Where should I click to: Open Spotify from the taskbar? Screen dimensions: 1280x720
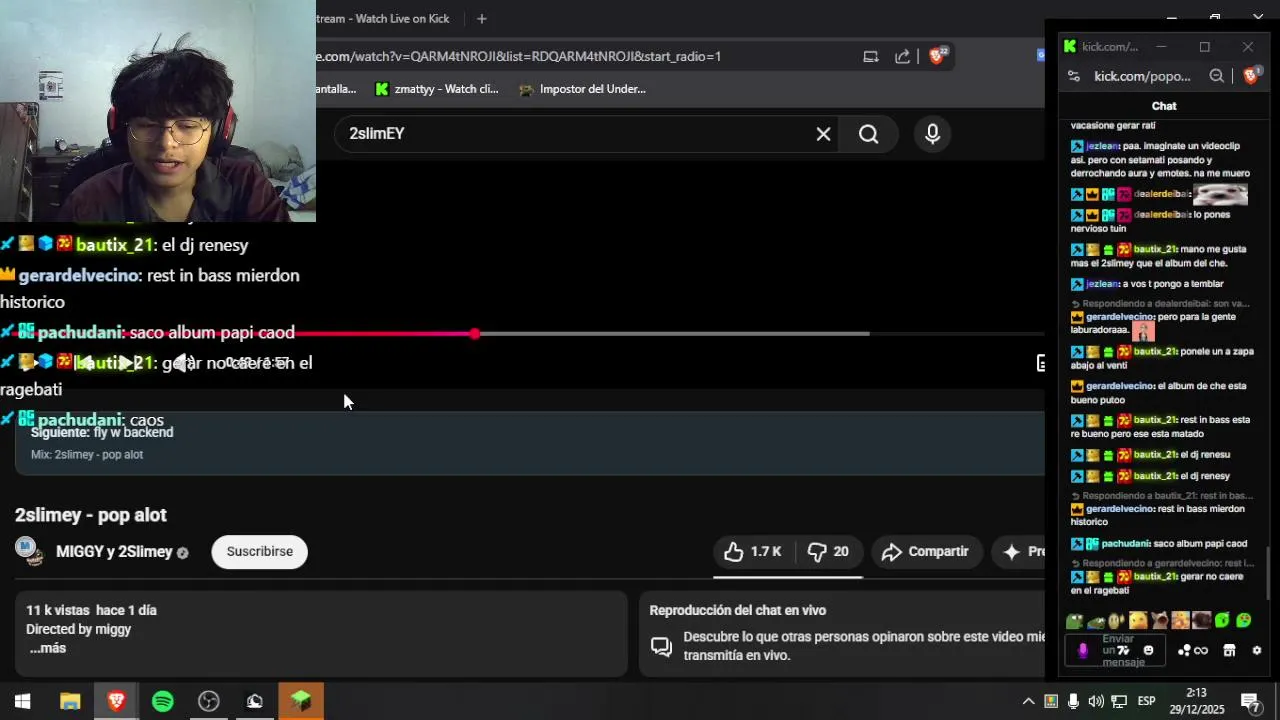[x=162, y=702]
